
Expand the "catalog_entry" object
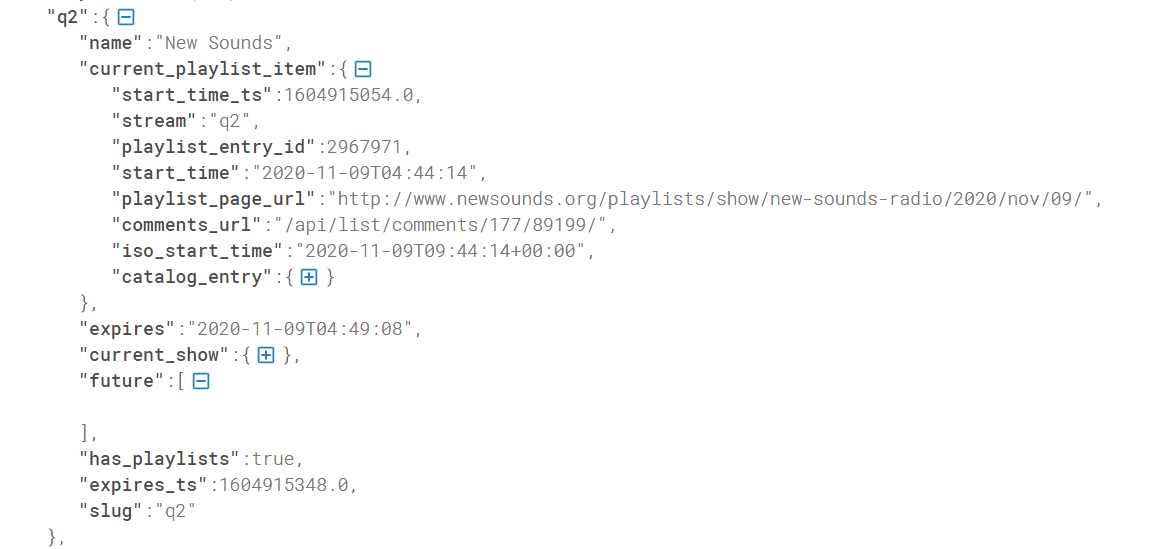click(x=309, y=277)
